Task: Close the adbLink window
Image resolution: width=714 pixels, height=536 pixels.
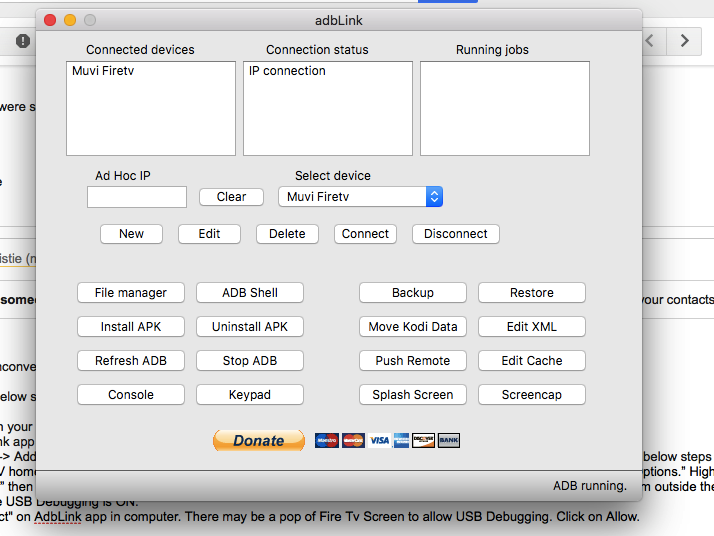Action: (x=50, y=20)
